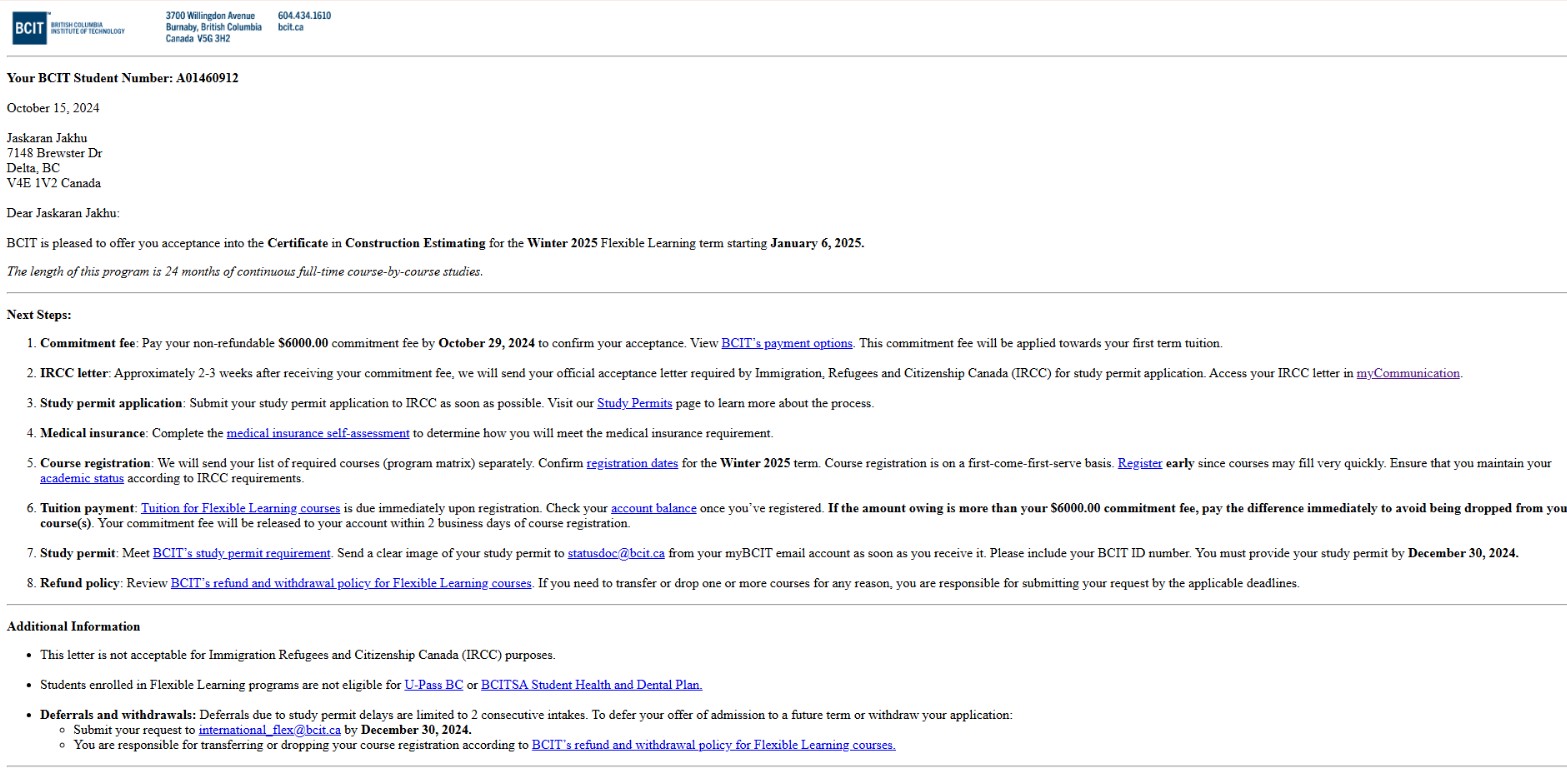This screenshot has height=777, width=1567.
Task: Click the international_flex@bcit.ca email link
Action: pyautogui.click(x=269, y=730)
